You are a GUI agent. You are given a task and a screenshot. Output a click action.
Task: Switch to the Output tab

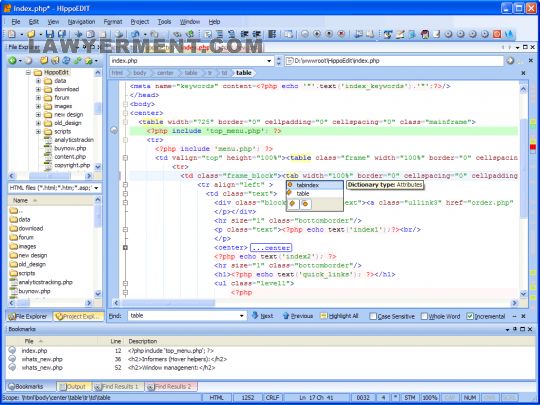click(x=74, y=387)
